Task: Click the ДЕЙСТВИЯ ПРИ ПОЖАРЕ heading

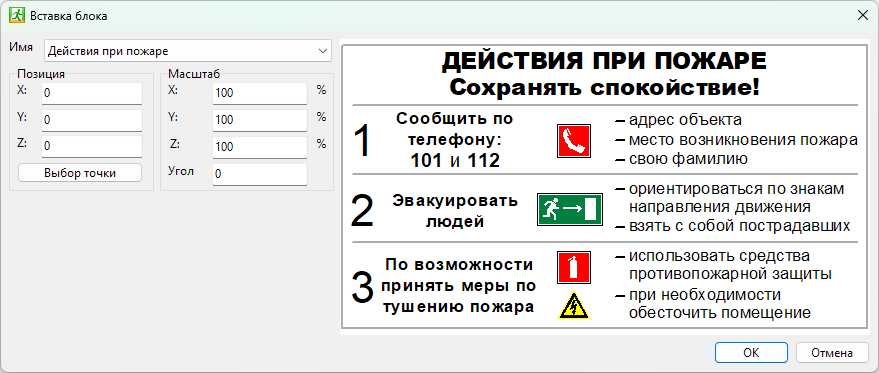Action: coord(604,61)
